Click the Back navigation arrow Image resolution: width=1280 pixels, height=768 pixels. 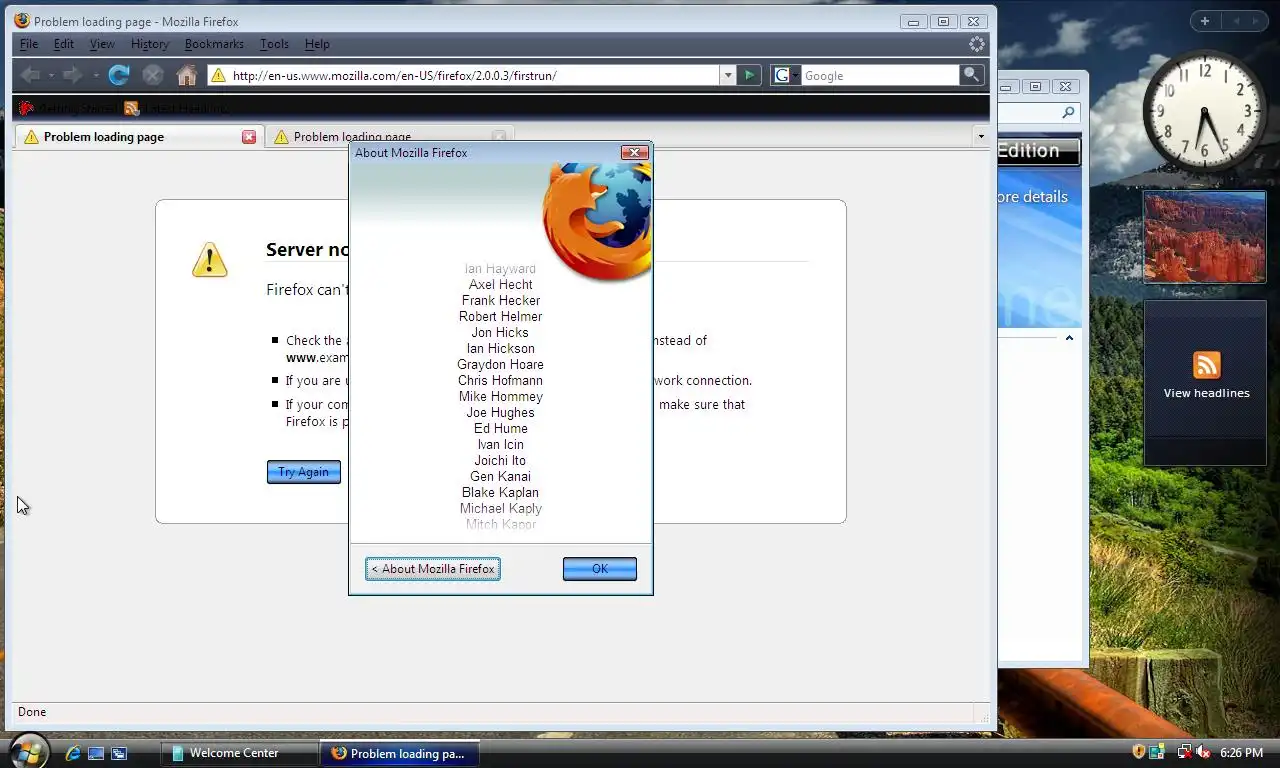[x=30, y=75]
